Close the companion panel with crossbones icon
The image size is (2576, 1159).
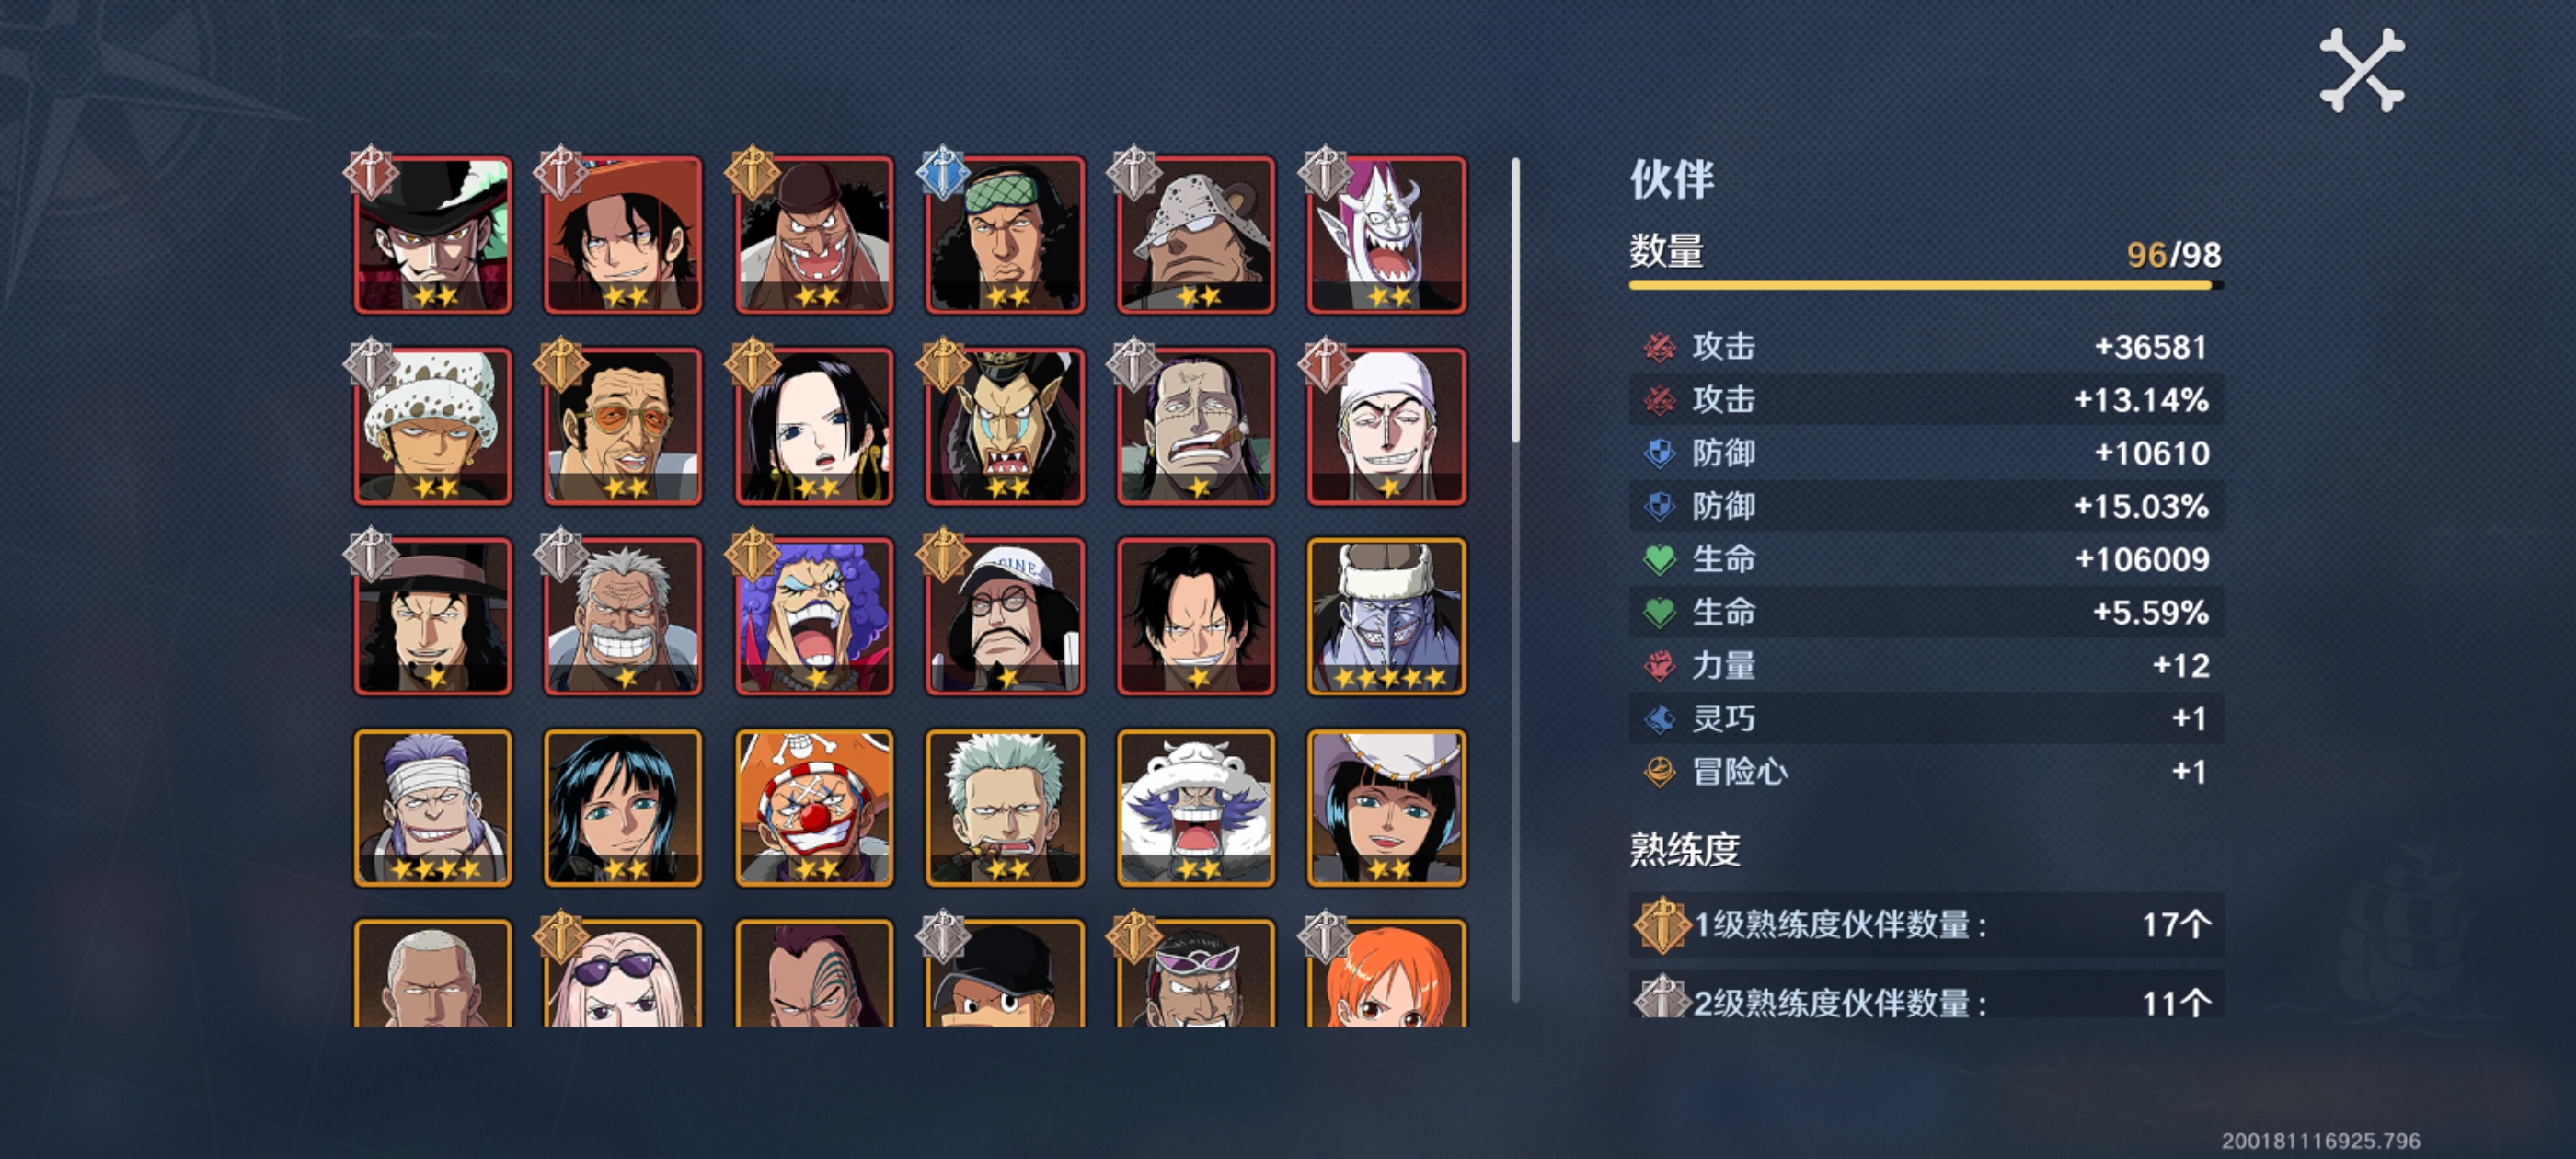coord(2362,70)
